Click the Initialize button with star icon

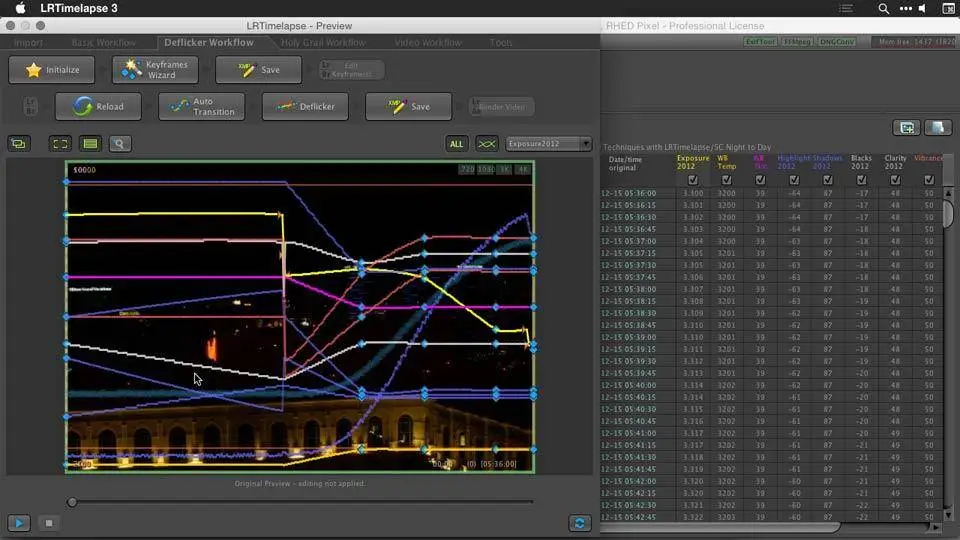[x=52, y=70]
